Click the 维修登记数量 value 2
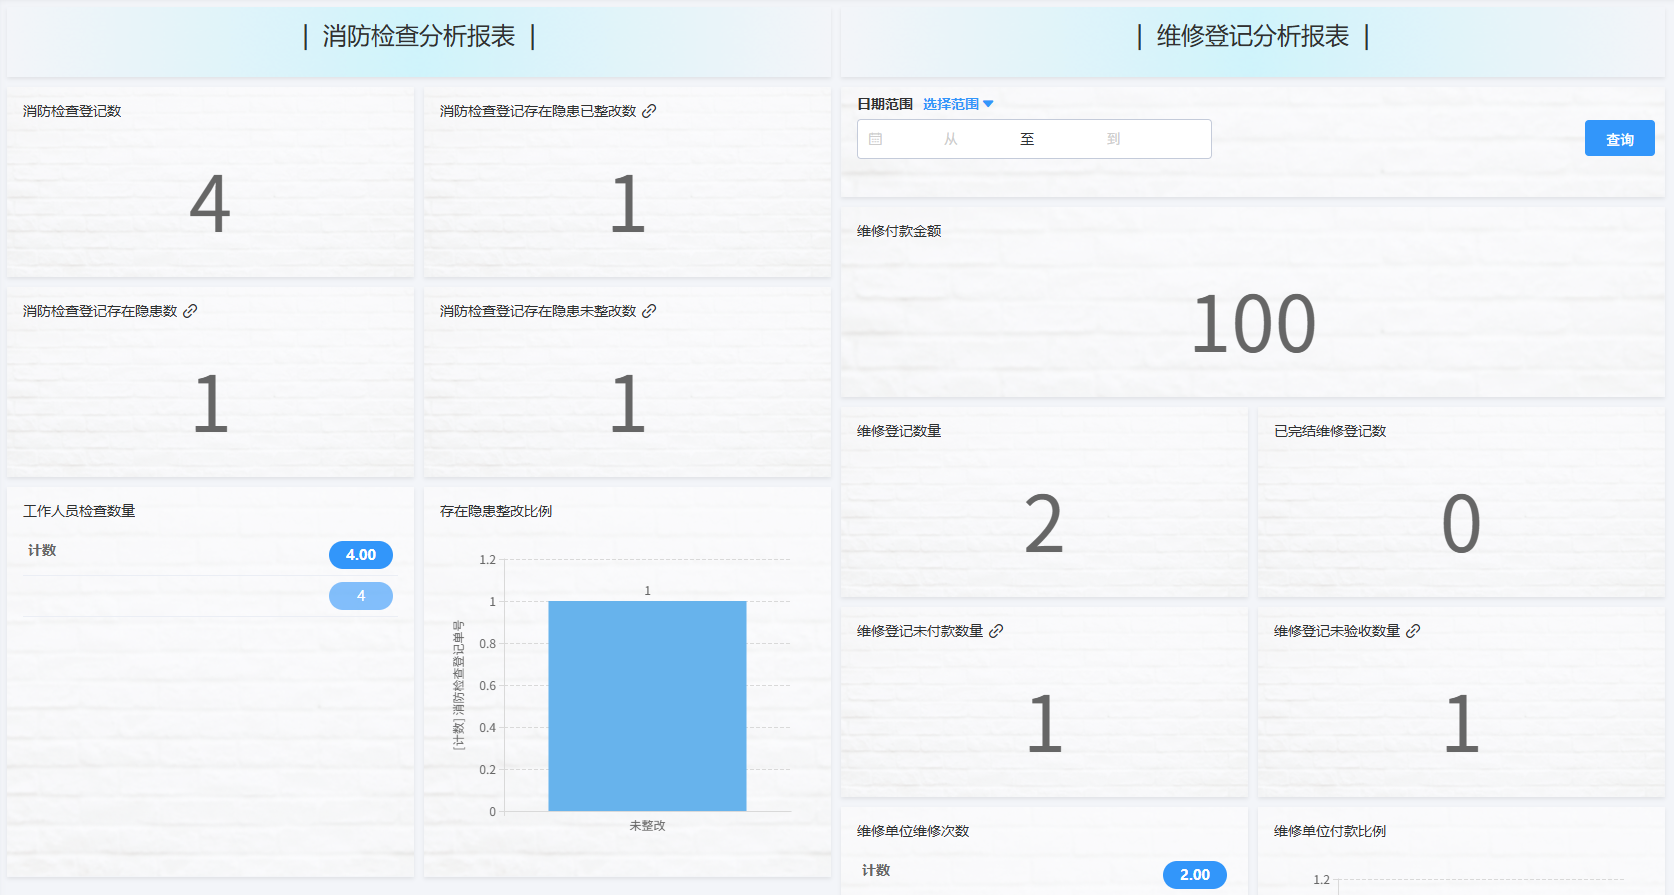 click(x=1044, y=524)
